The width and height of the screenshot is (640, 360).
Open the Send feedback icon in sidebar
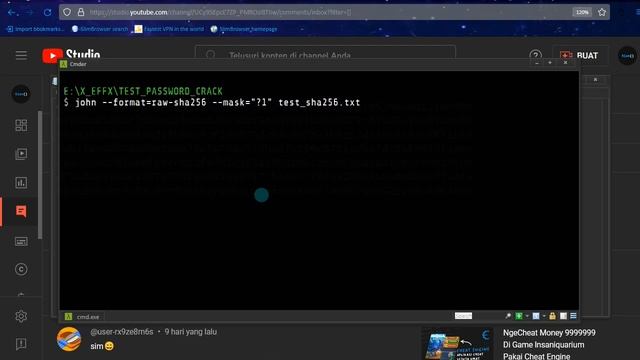click(x=21, y=344)
